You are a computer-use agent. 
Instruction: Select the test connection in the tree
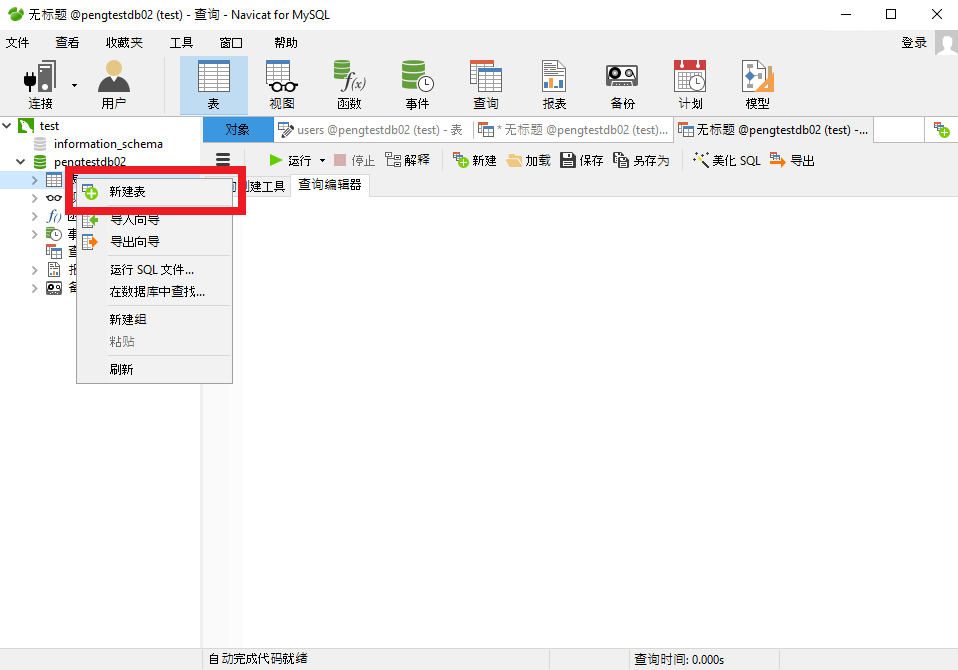pos(49,126)
